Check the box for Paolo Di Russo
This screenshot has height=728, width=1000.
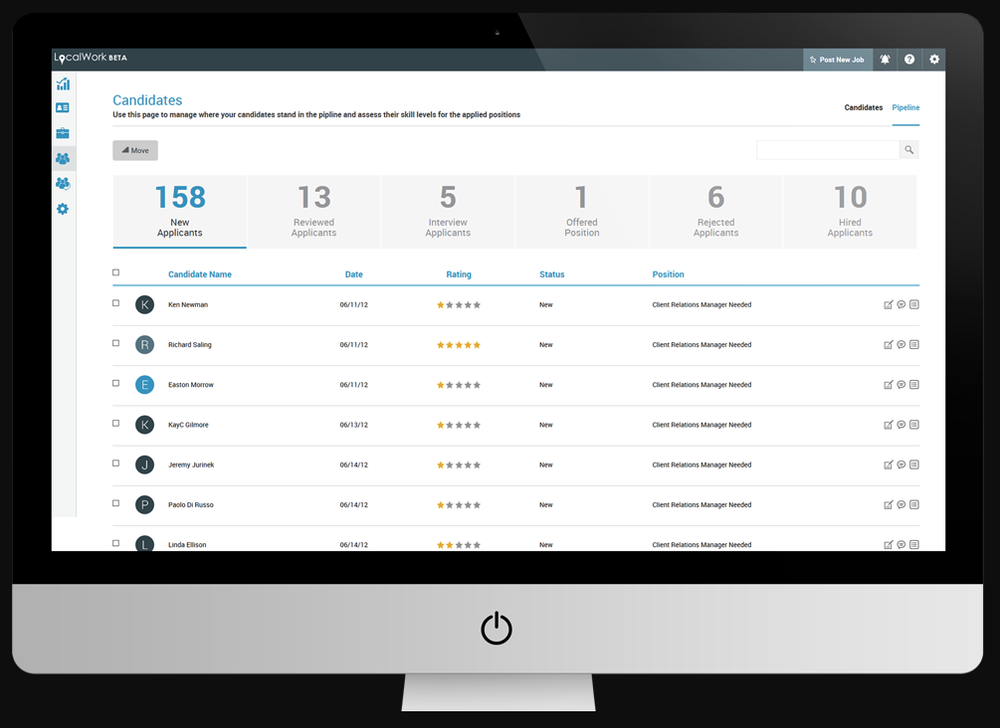coord(116,504)
